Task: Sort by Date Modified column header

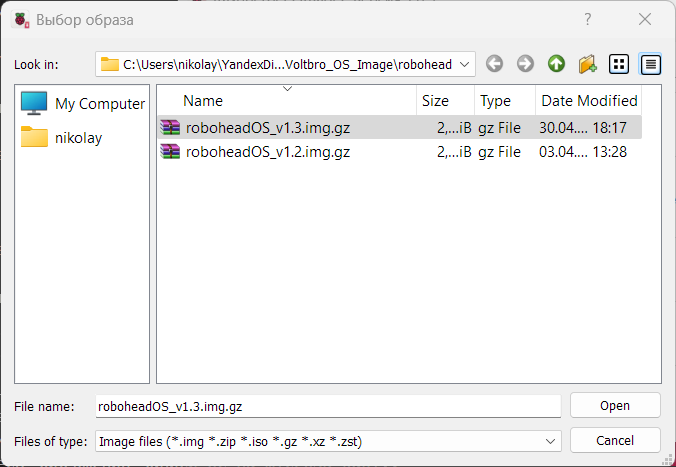Action: (588, 101)
